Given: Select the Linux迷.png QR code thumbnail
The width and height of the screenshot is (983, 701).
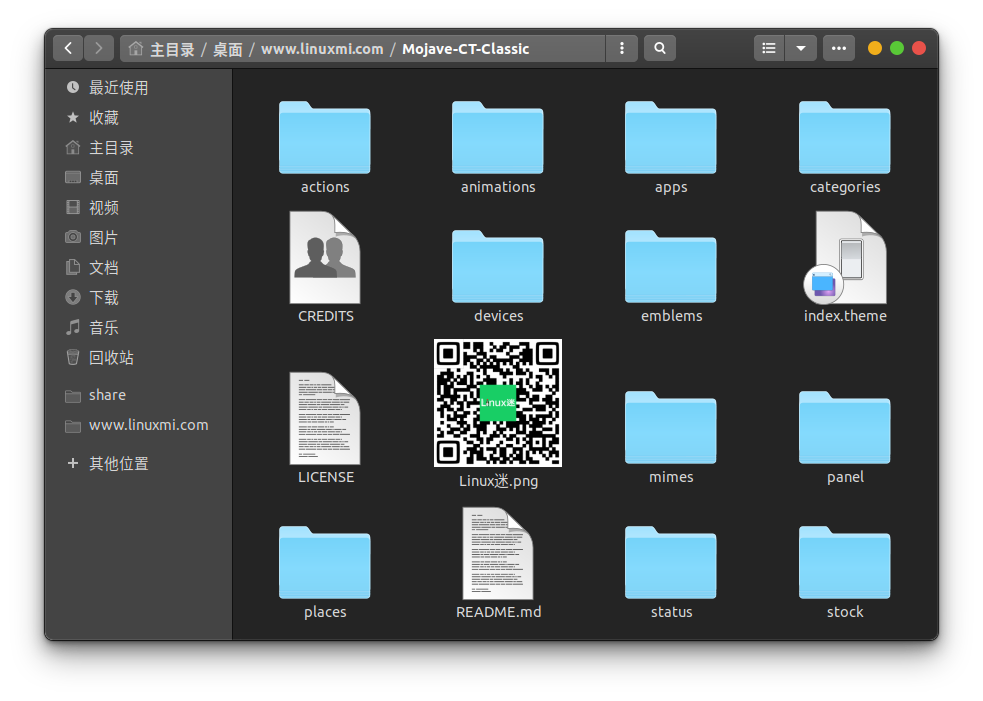Looking at the screenshot, I should coord(498,403).
